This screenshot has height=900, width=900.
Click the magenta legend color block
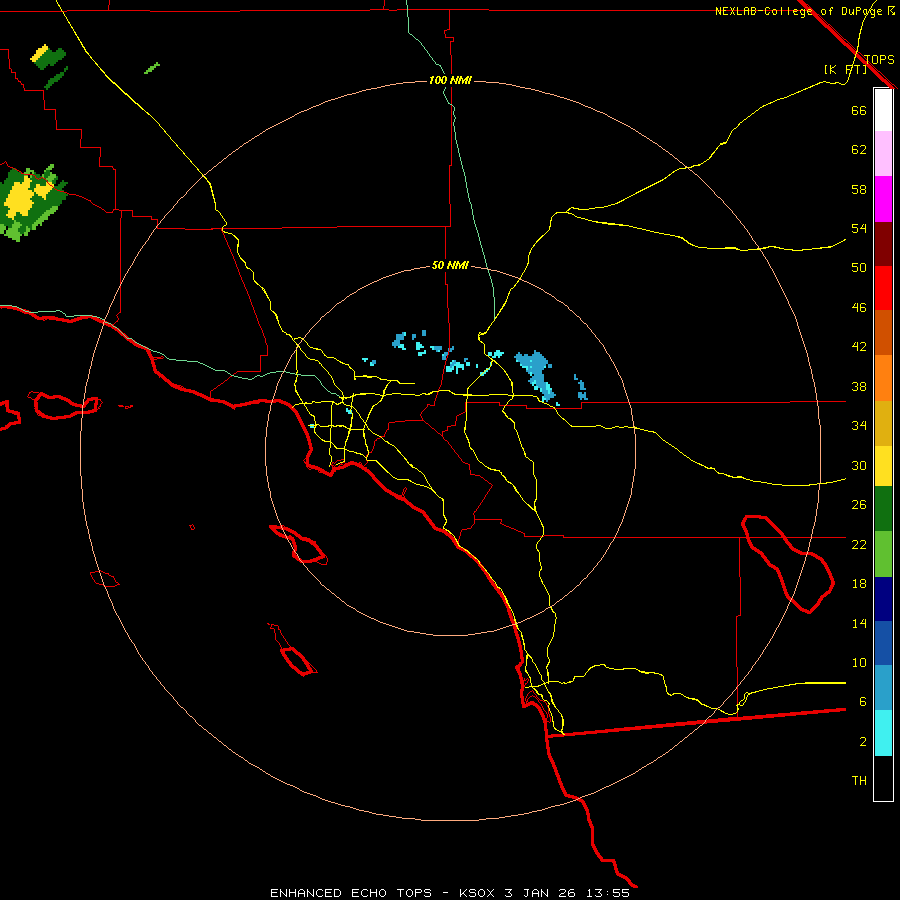coord(883,199)
